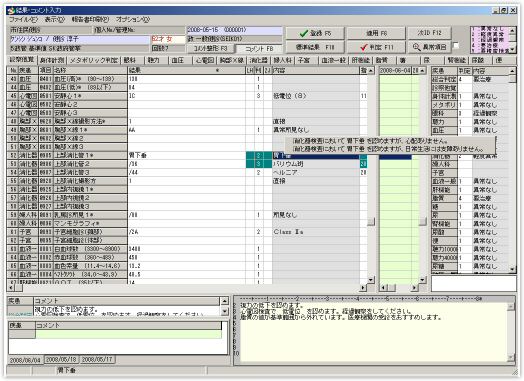Click the red checkmark 判定 F11 button
524x381 pixels.
[x=376, y=47]
